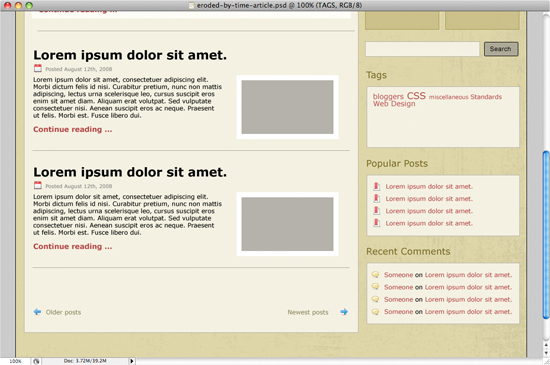Screen dimensions: 550x365
Task: Click the bloggers tag
Action: tap(388, 96)
